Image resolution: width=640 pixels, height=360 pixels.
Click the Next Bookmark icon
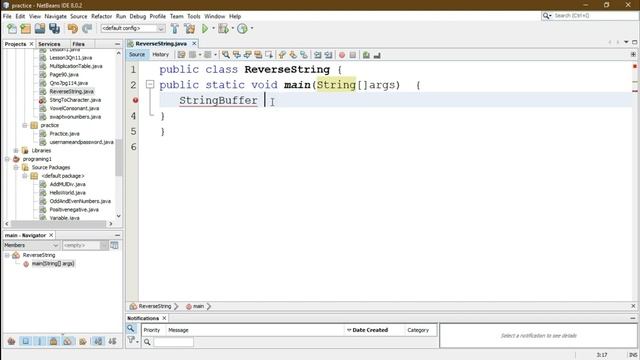pos(293,55)
